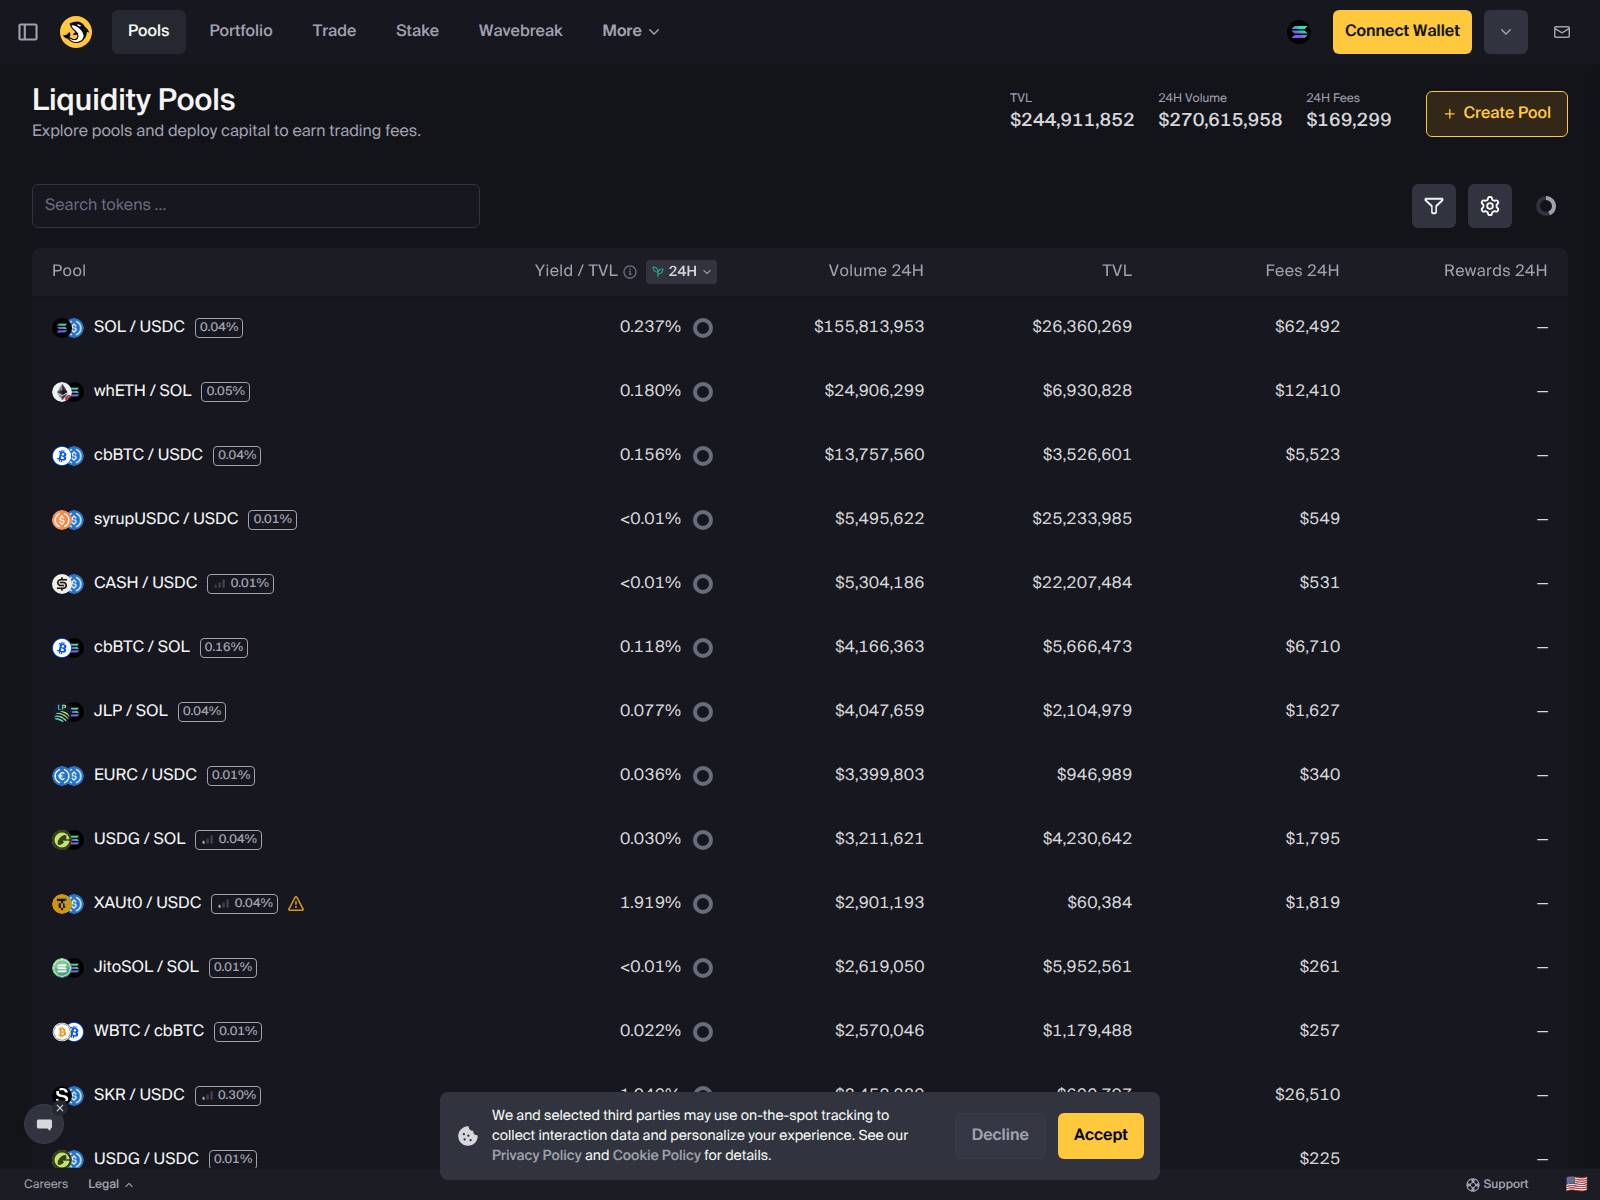This screenshot has height=1200, width=1600.
Task: Open the pool settings gear icon
Action: point(1490,206)
